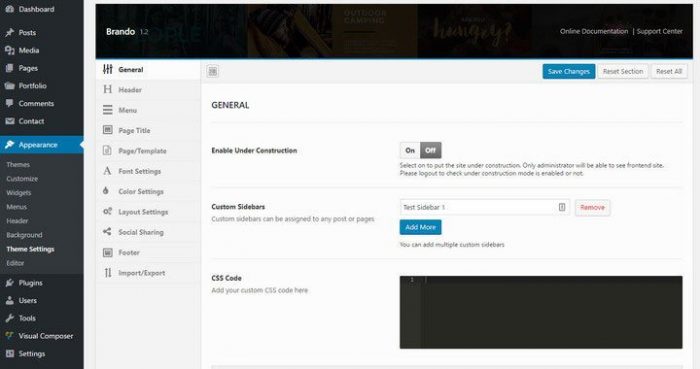Open the Support Center link
The width and height of the screenshot is (700, 369).
click(x=659, y=31)
